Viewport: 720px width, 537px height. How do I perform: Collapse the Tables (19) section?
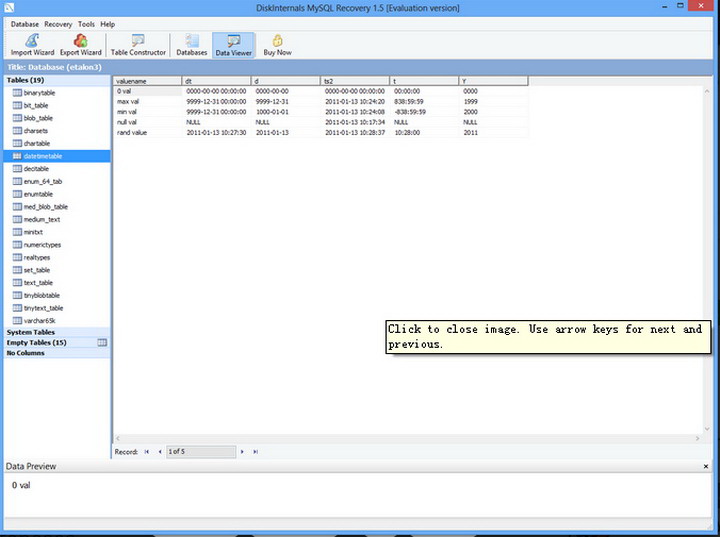(x=57, y=80)
